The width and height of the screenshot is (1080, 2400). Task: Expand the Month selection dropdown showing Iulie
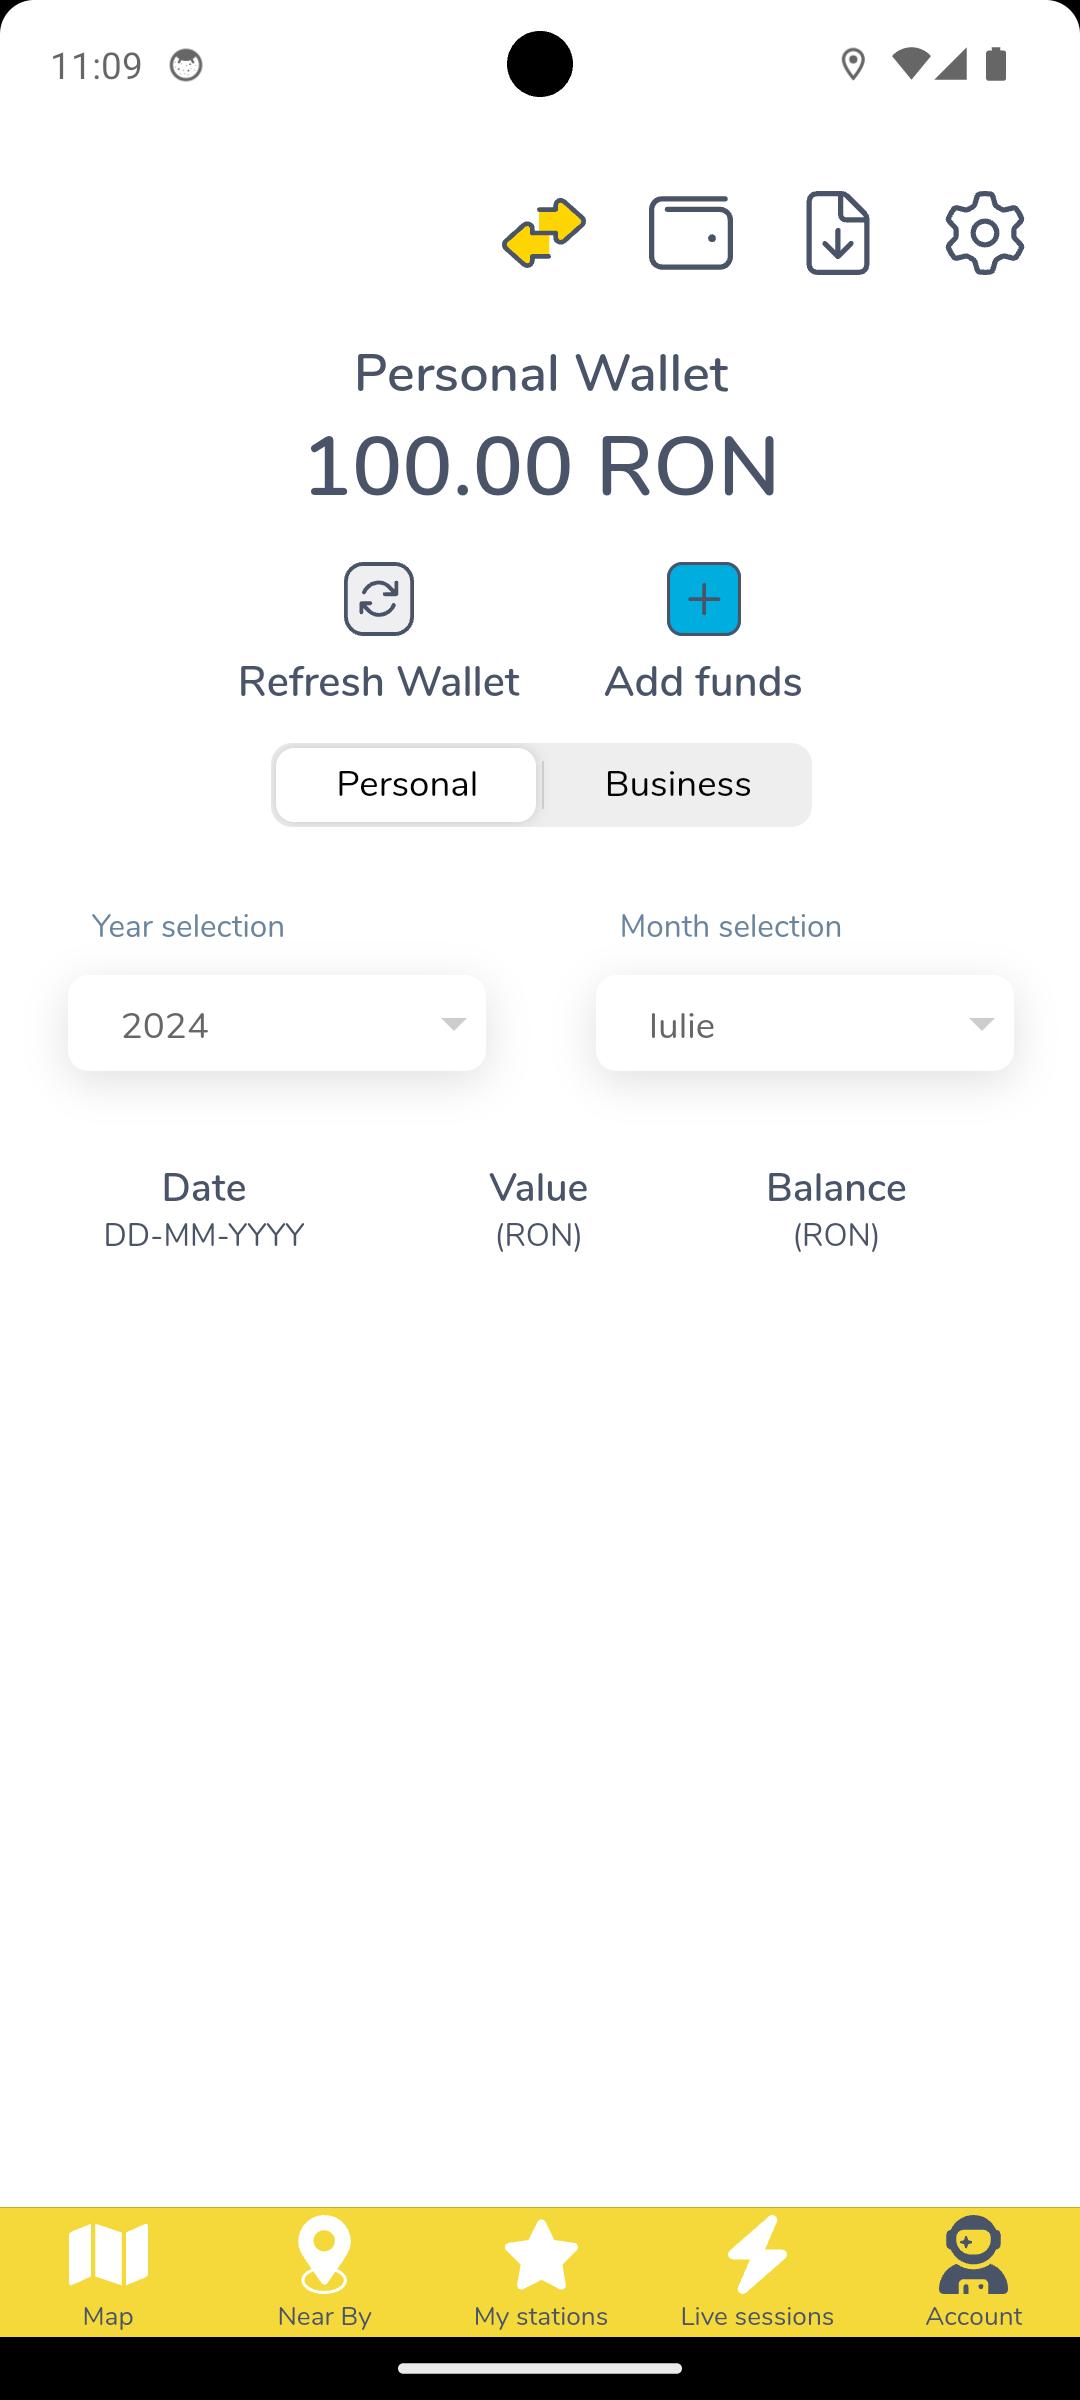point(805,1023)
